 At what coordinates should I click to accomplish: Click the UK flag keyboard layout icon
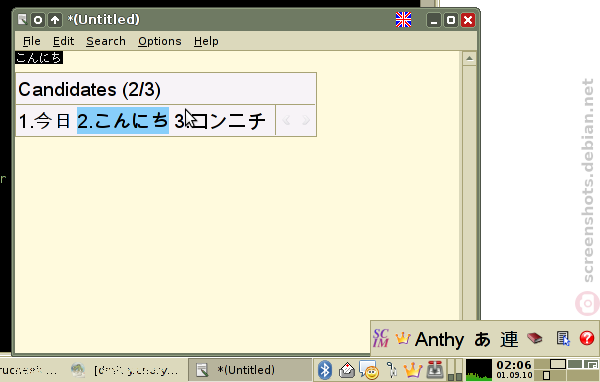[x=403, y=20]
